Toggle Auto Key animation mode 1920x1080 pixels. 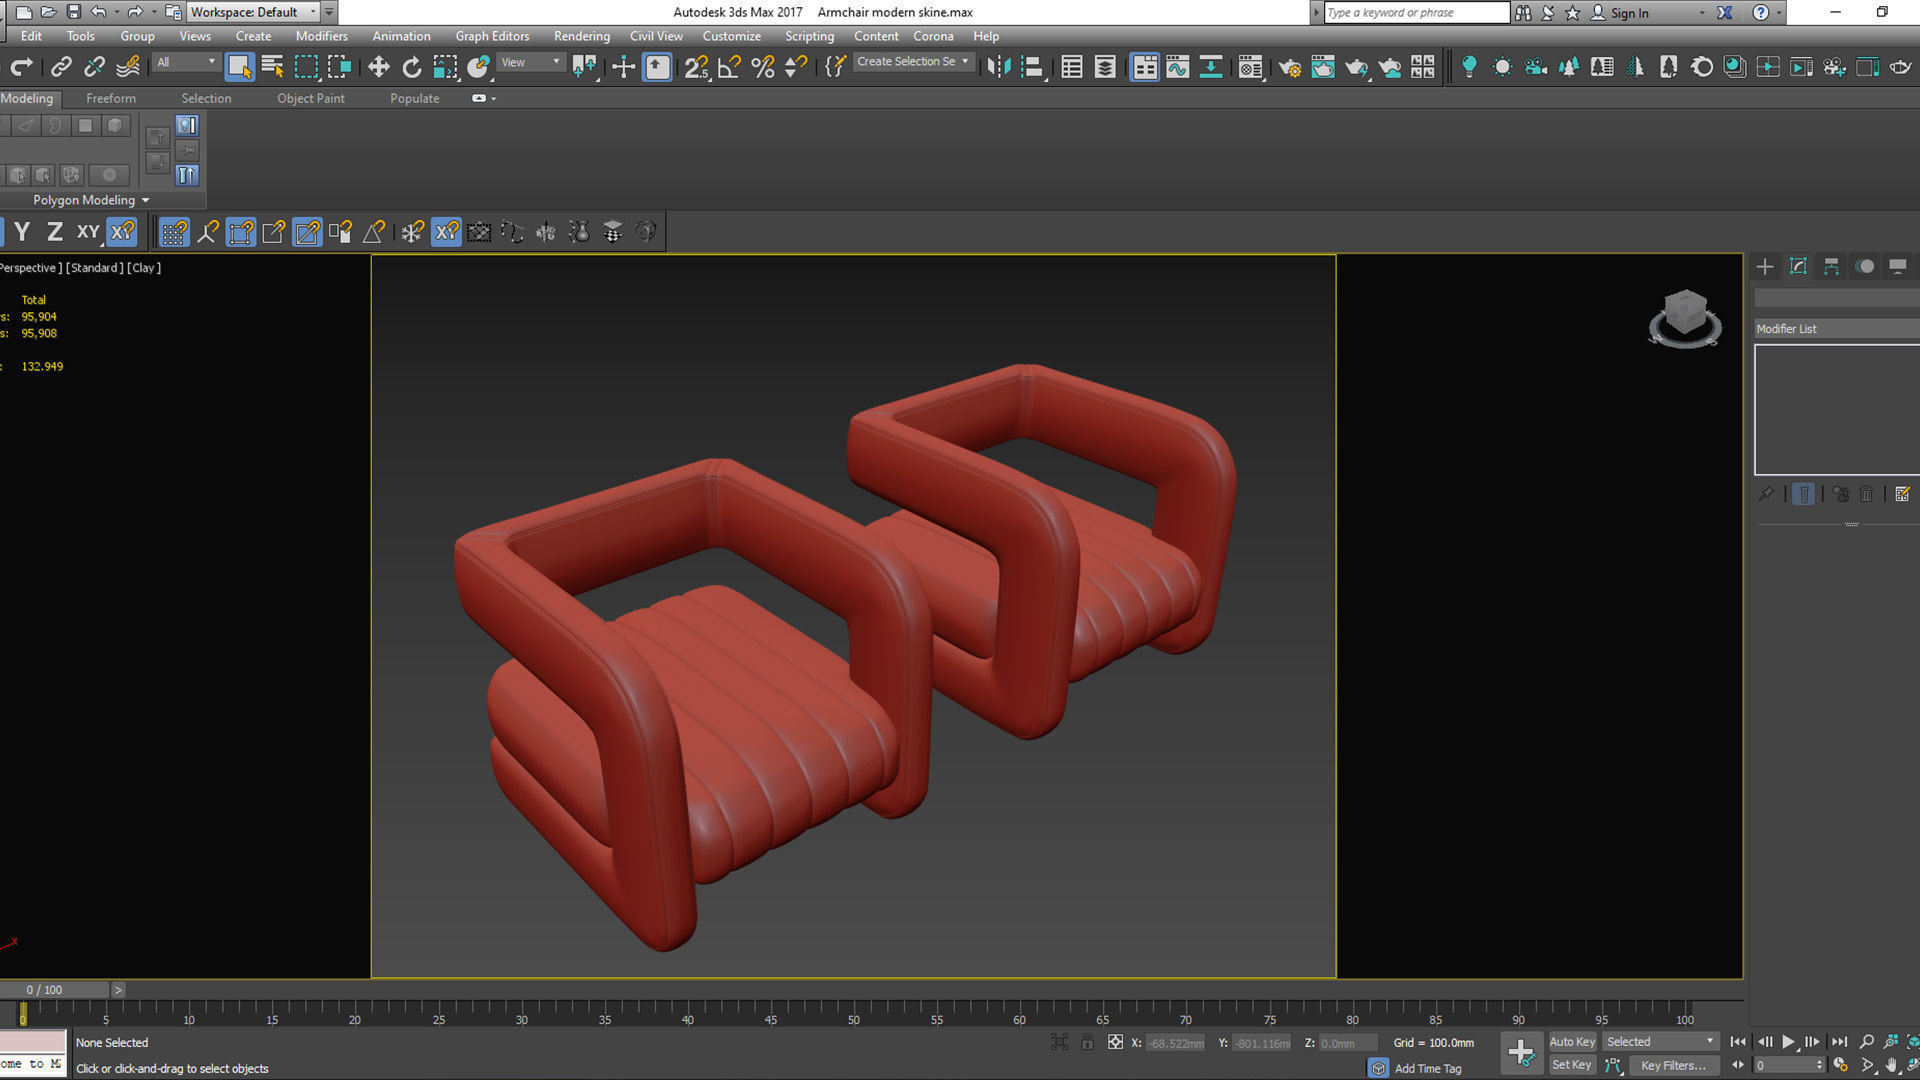[1572, 1042]
